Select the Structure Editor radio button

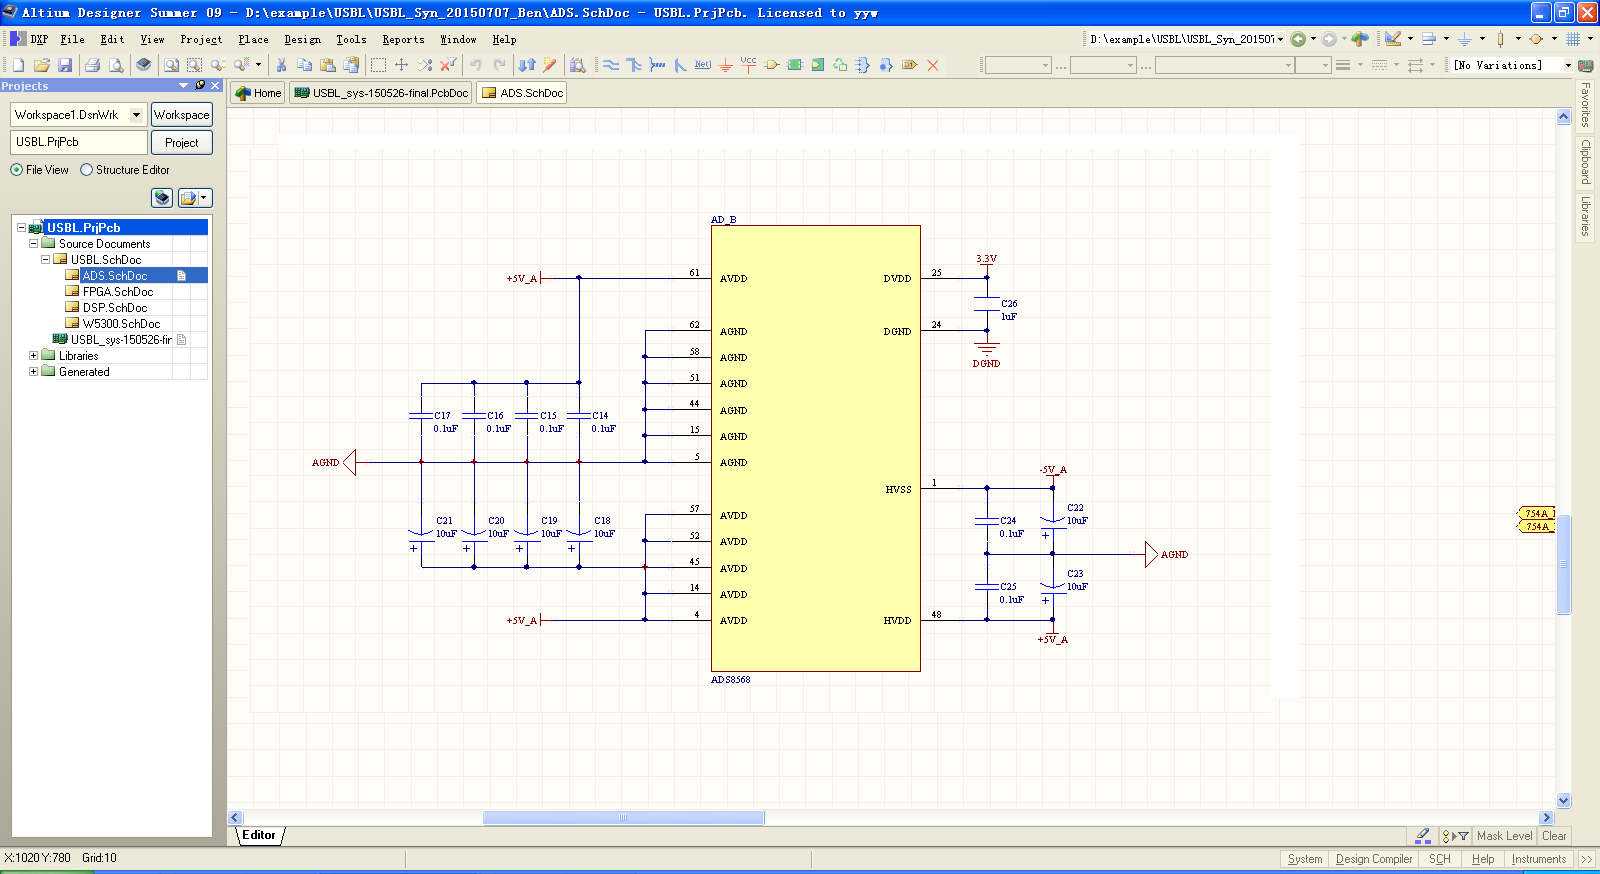87,170
